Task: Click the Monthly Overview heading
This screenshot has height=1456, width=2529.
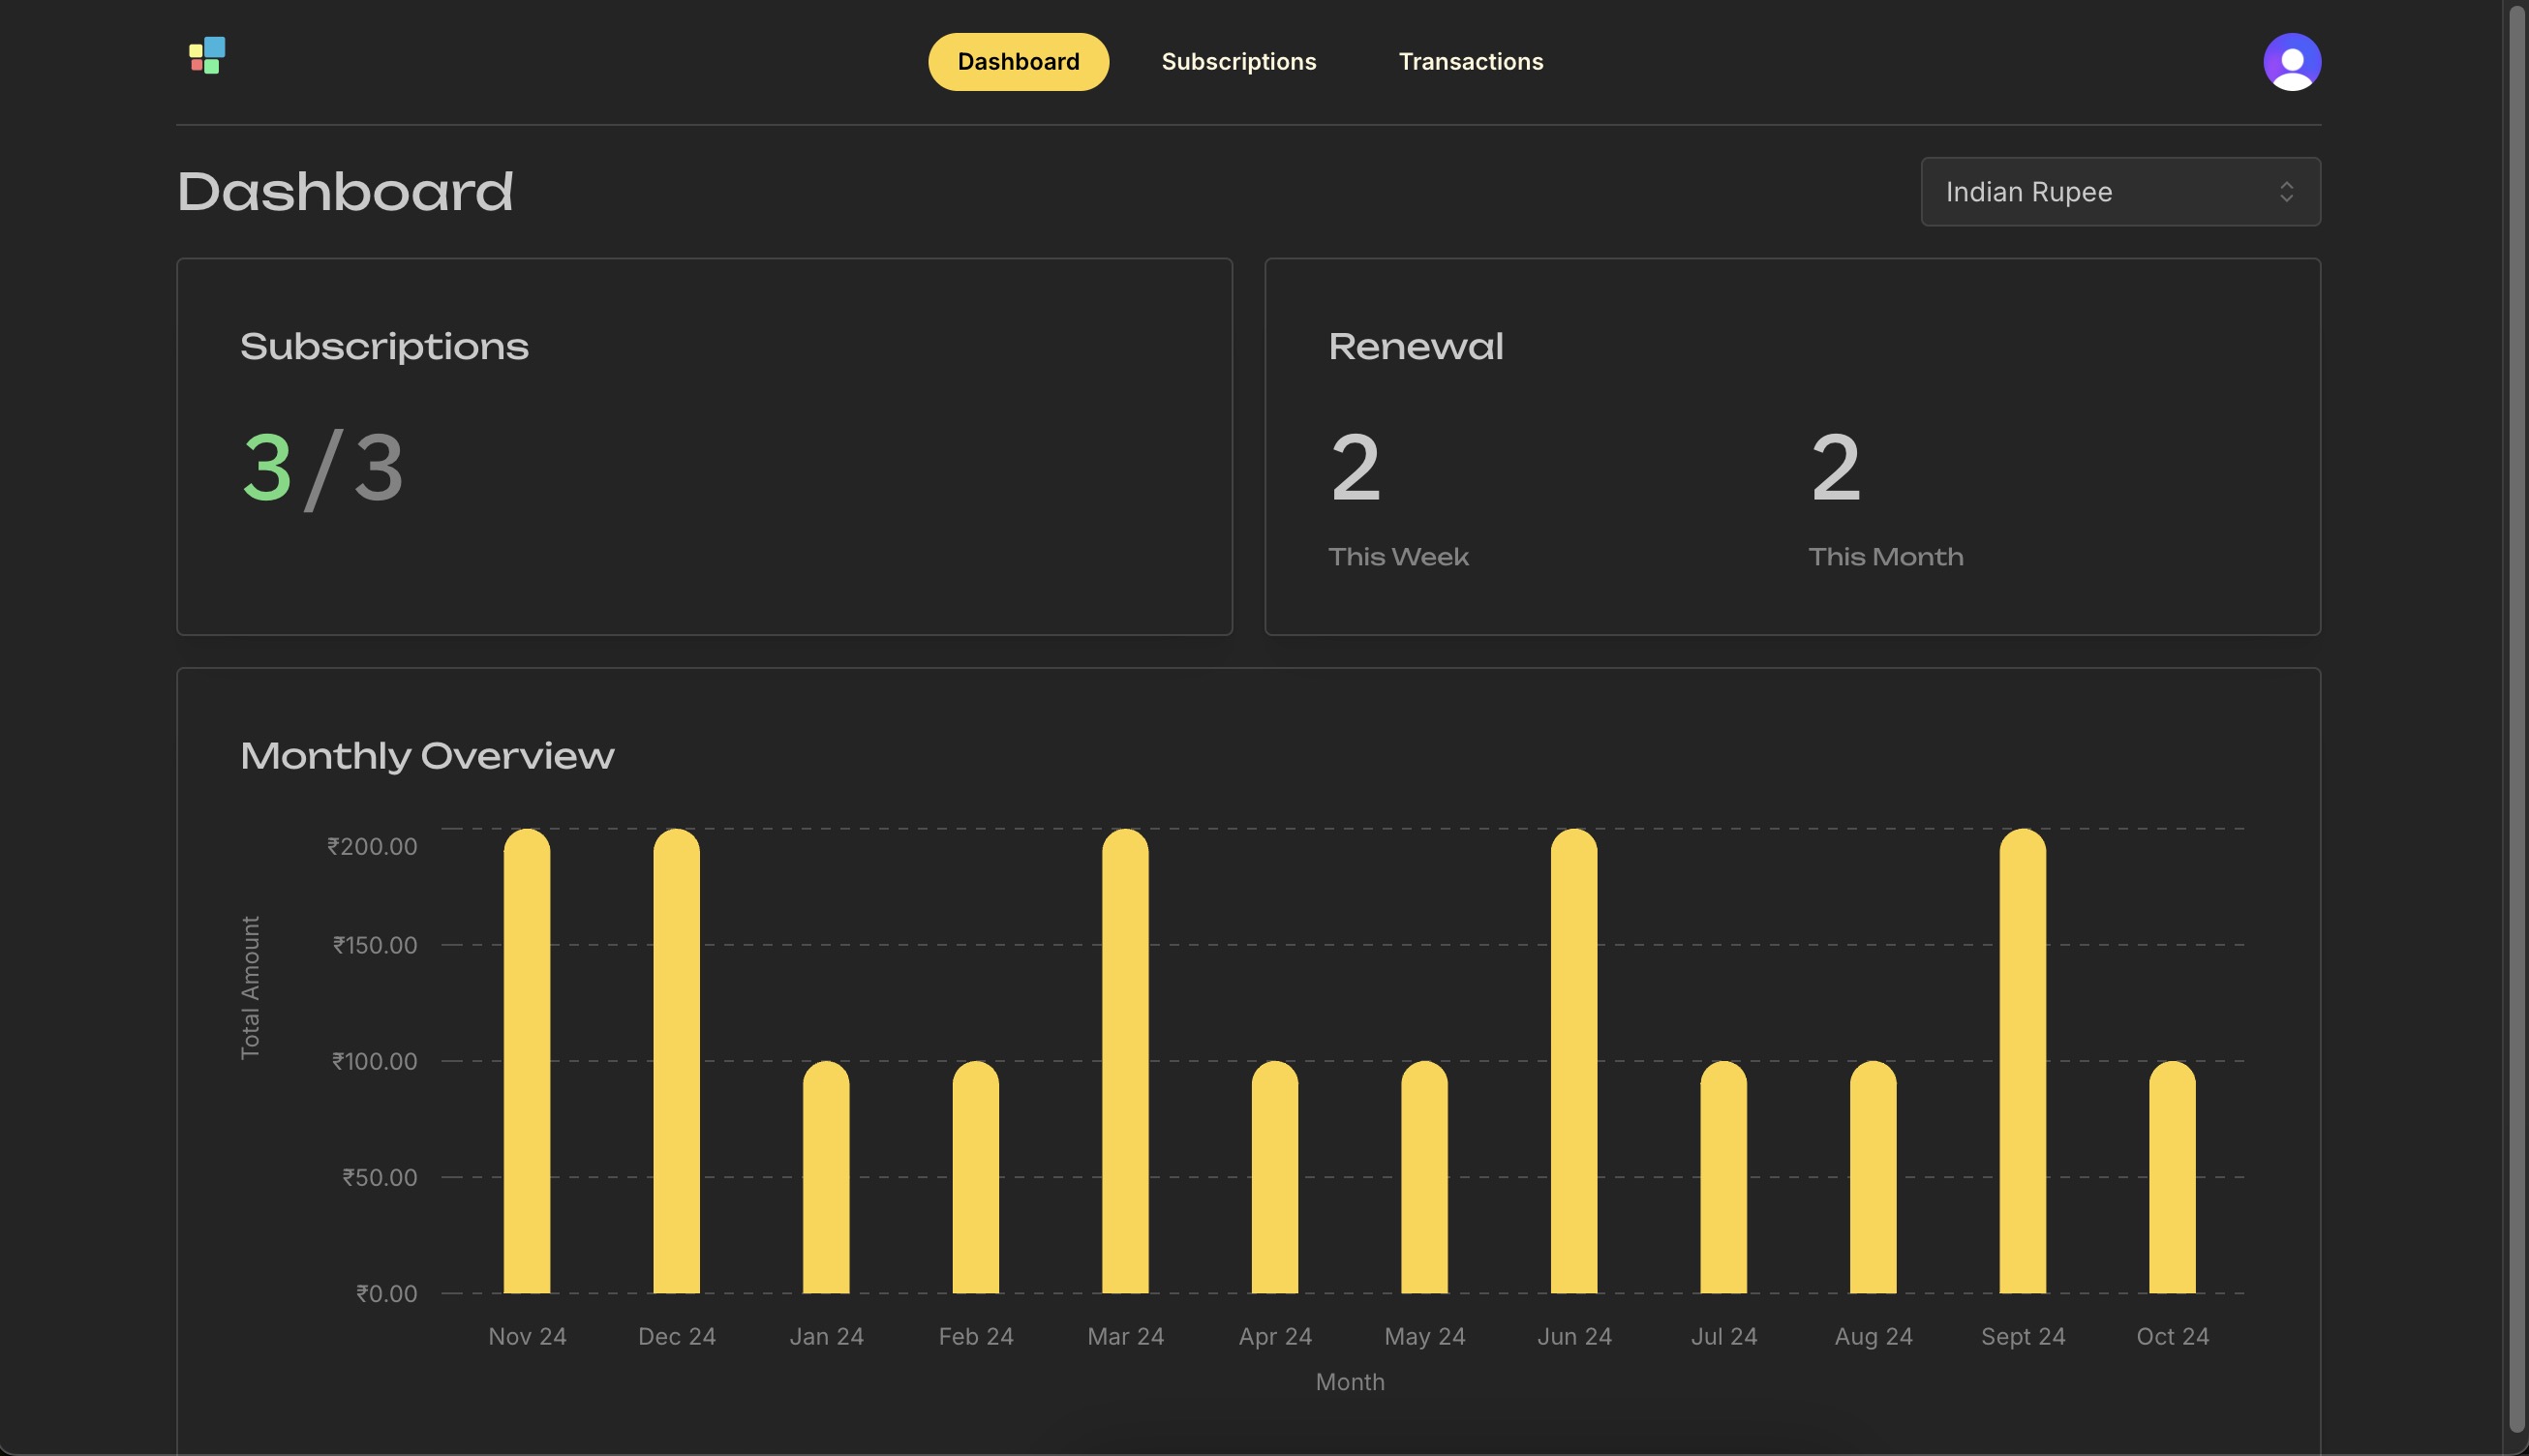Action: point(427,756)
